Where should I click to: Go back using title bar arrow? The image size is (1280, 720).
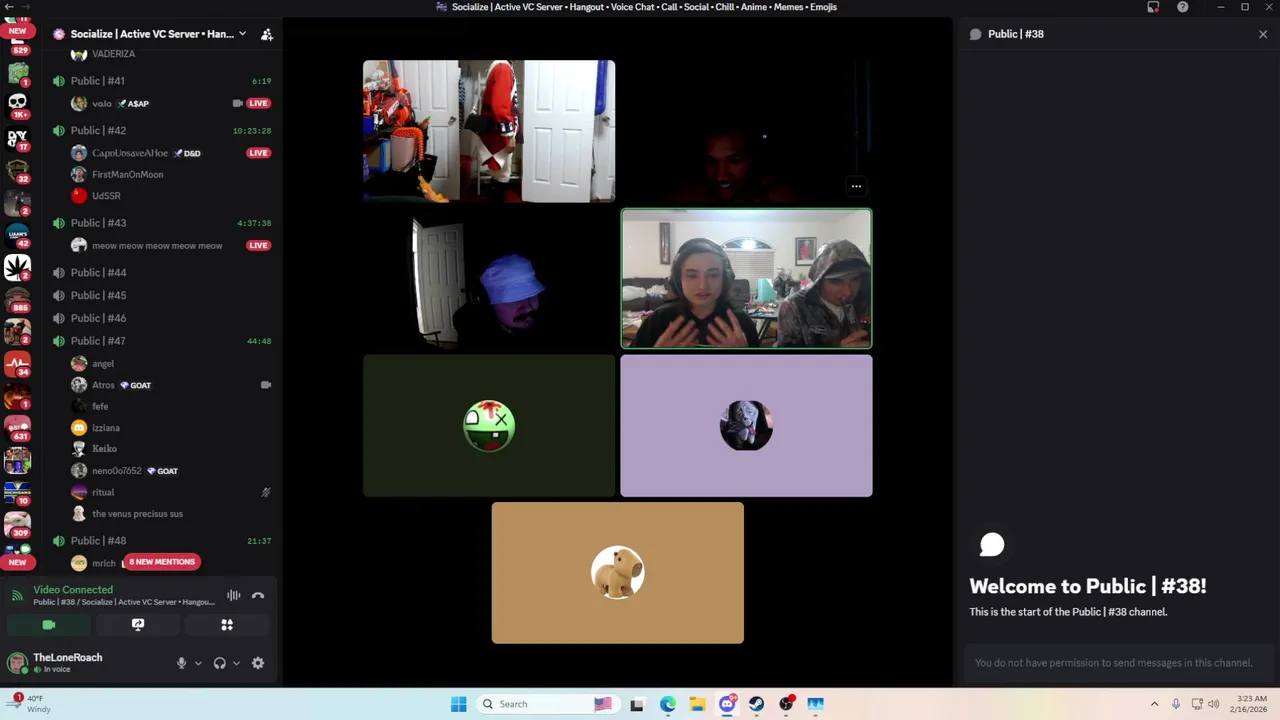(x=9, y=7)
